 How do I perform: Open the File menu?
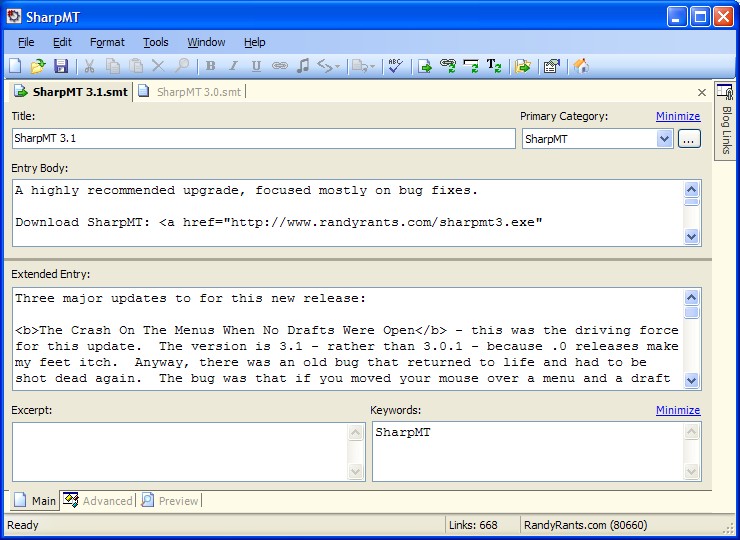tap(26, 42)
